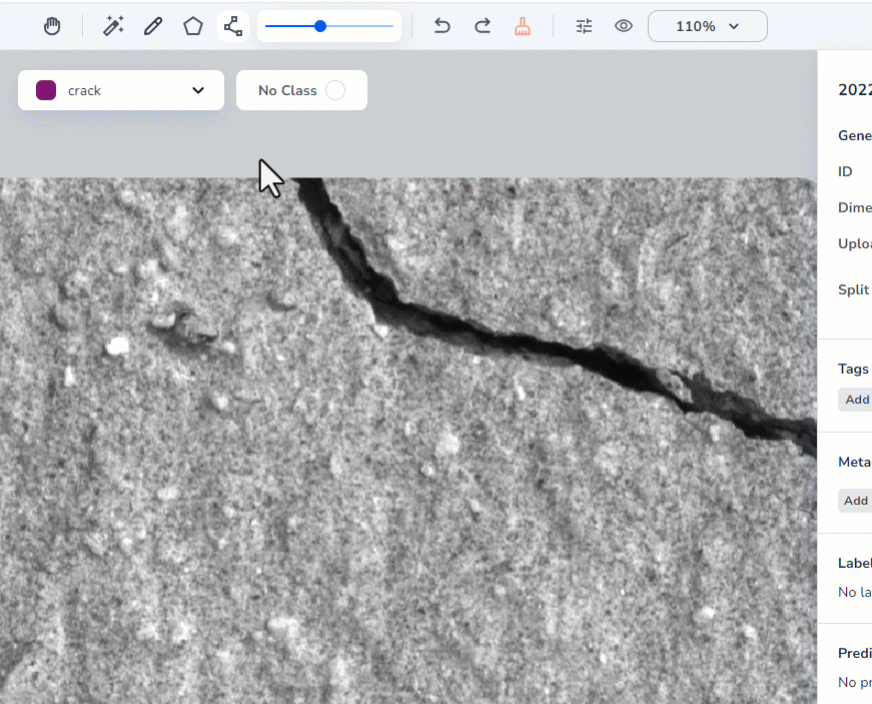Viewport: 872px width, 704px height.
Task: Expand the zoom level 110% dropdown
Action: tap(707, 26)
